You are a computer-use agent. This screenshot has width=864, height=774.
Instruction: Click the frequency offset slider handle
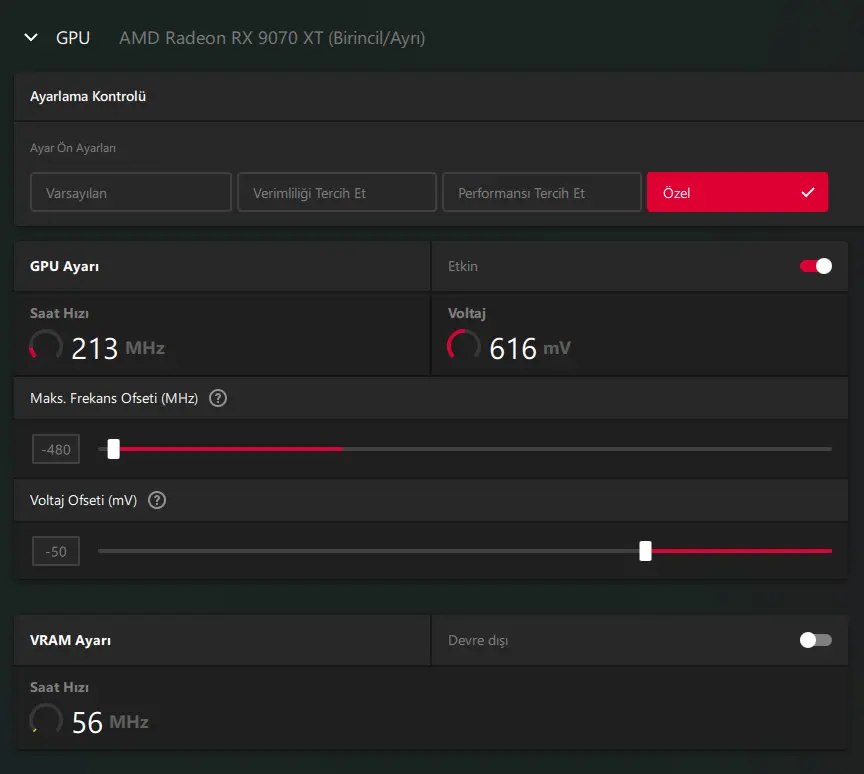pos(114,449)
